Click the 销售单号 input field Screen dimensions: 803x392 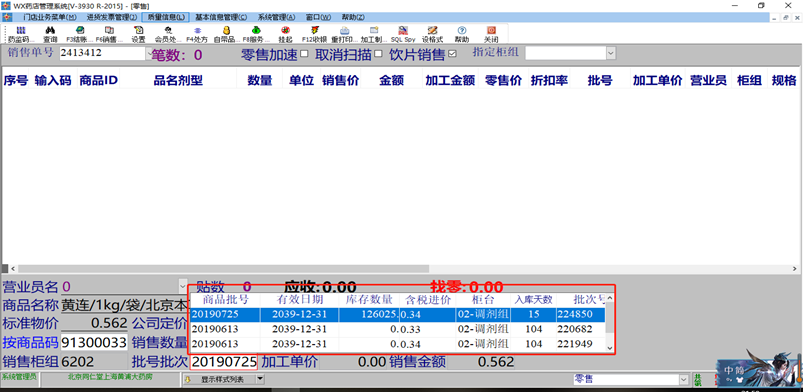point(102,53)
